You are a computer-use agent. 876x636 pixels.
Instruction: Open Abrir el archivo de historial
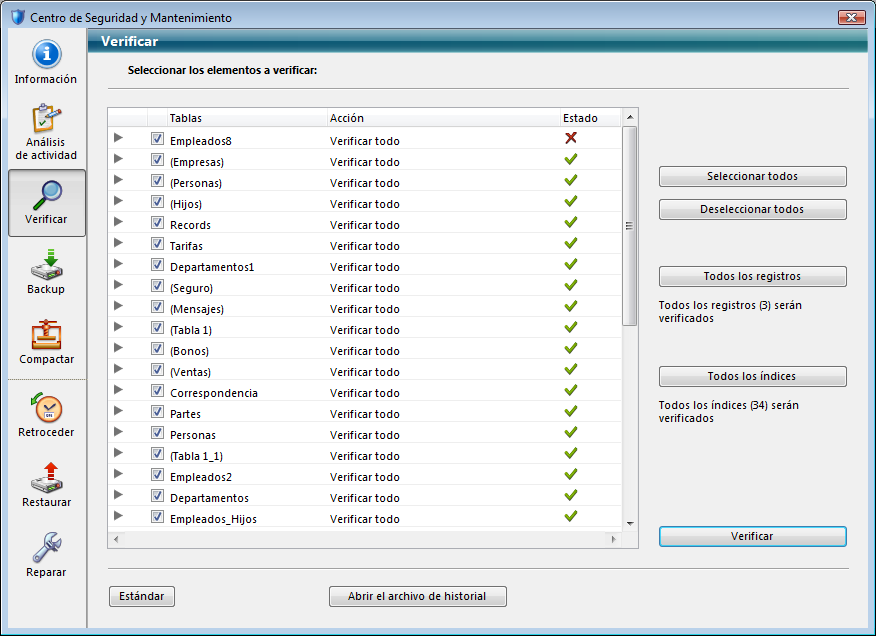(417, 596)
